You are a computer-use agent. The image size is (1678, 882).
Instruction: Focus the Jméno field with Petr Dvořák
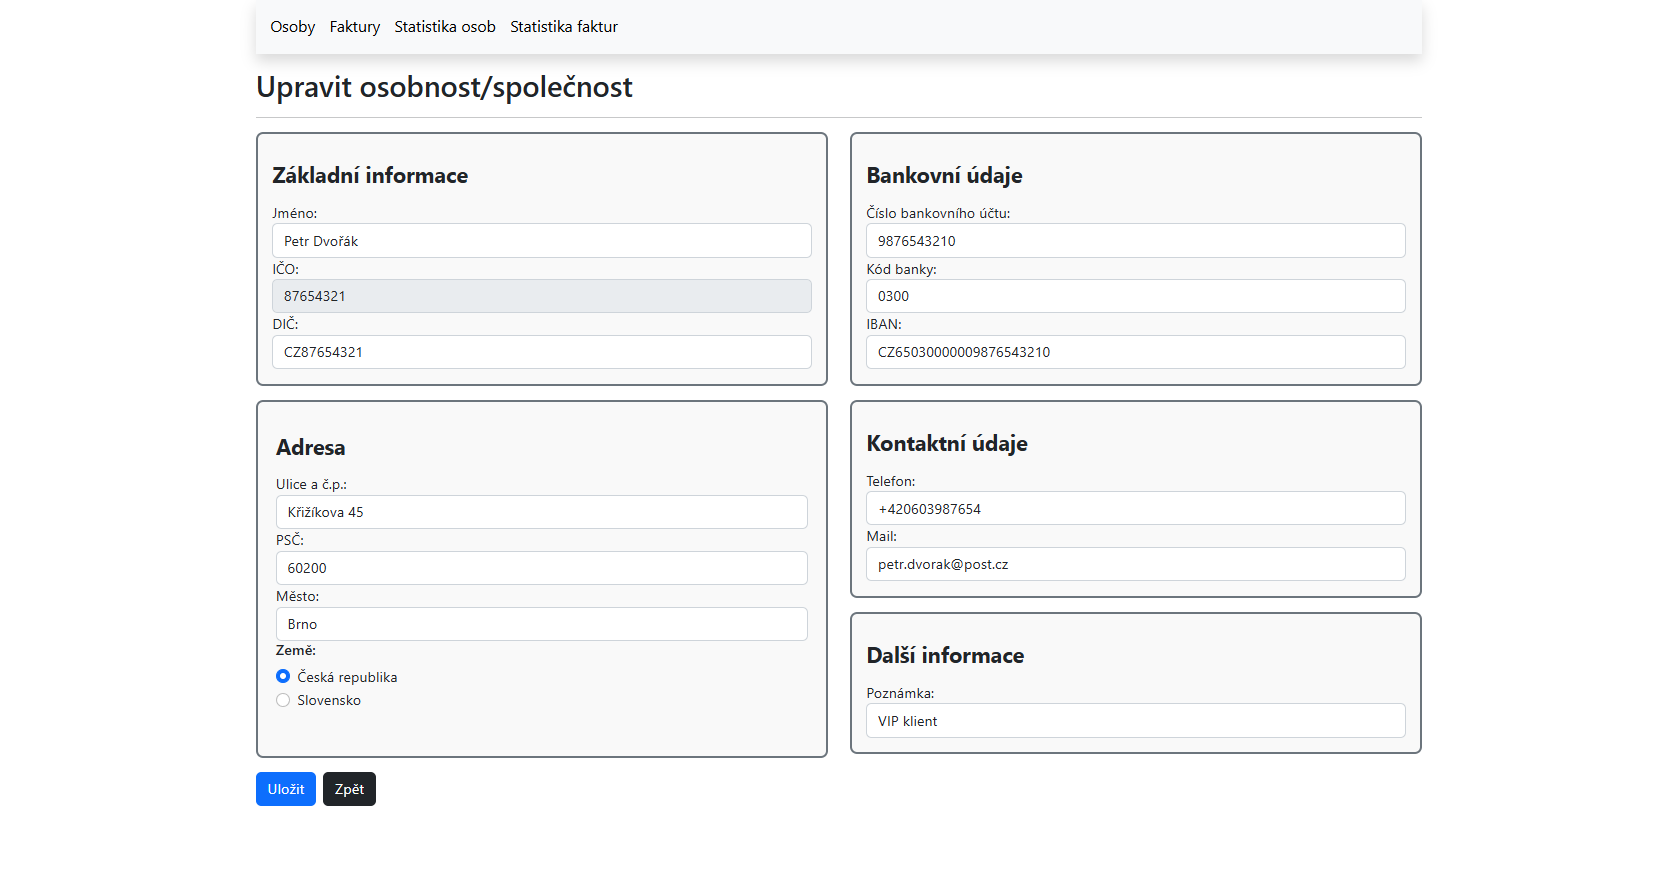coord(541,241)
